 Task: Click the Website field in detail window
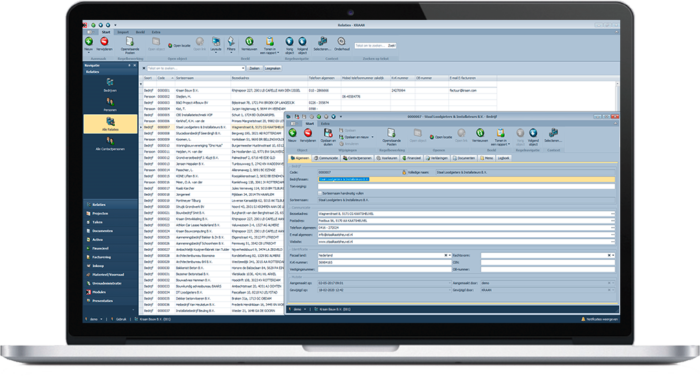click(x=466, y=242)
